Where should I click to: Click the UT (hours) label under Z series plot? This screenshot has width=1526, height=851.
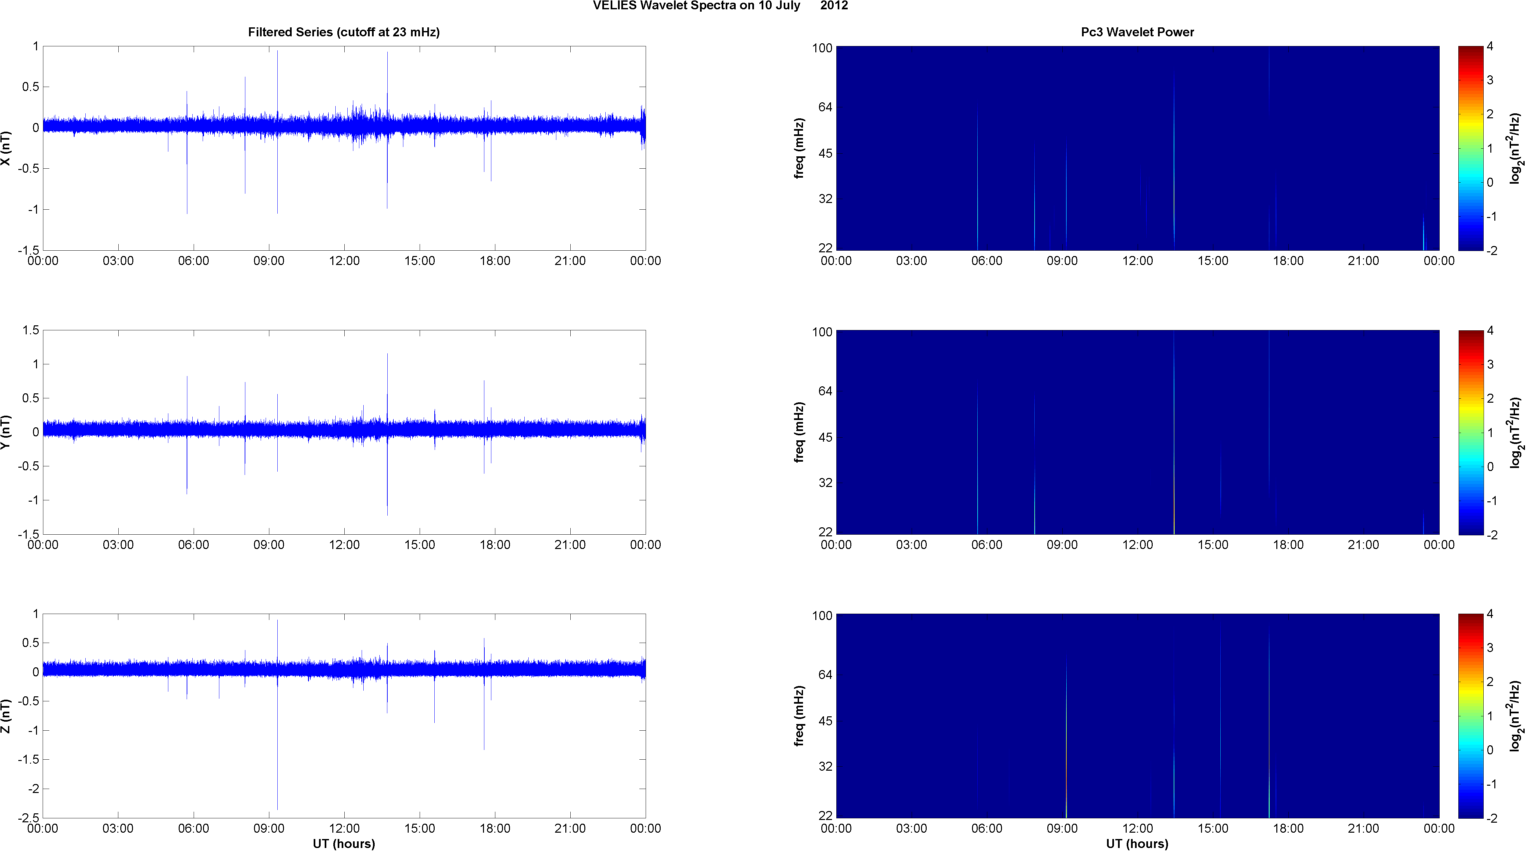click(344, 844)
